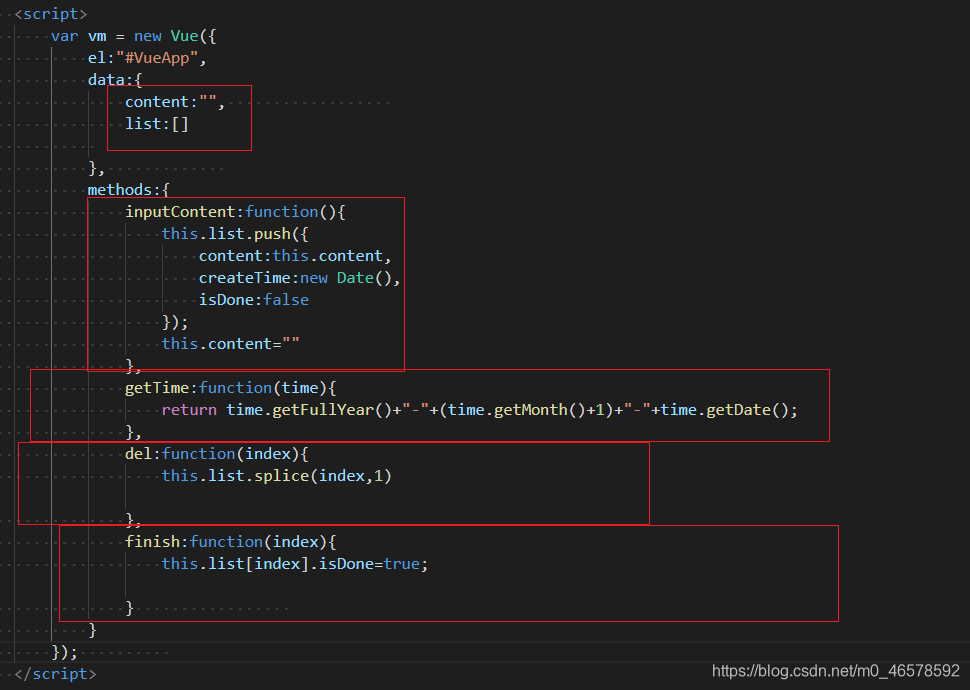Viewport: 970px width, 690px height.
Task: Click the this.list.push({ line
Action: (235, 234)
